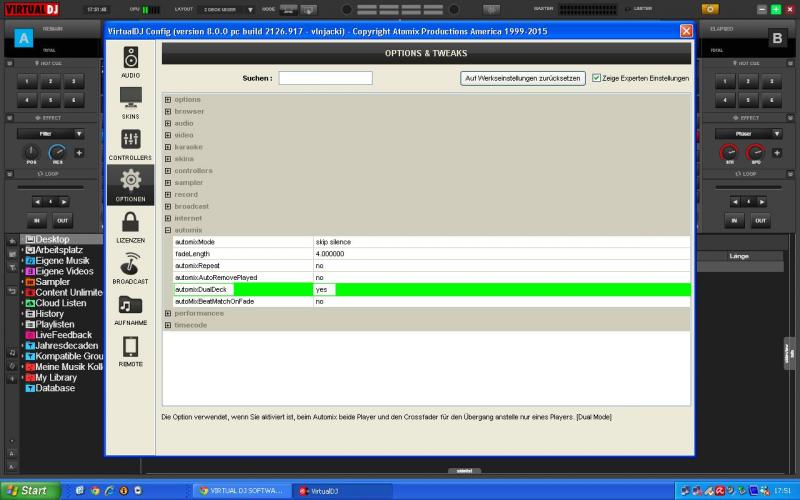Expand the performances category
This screenshot has width=800, height=500.
tap(168, 313)
